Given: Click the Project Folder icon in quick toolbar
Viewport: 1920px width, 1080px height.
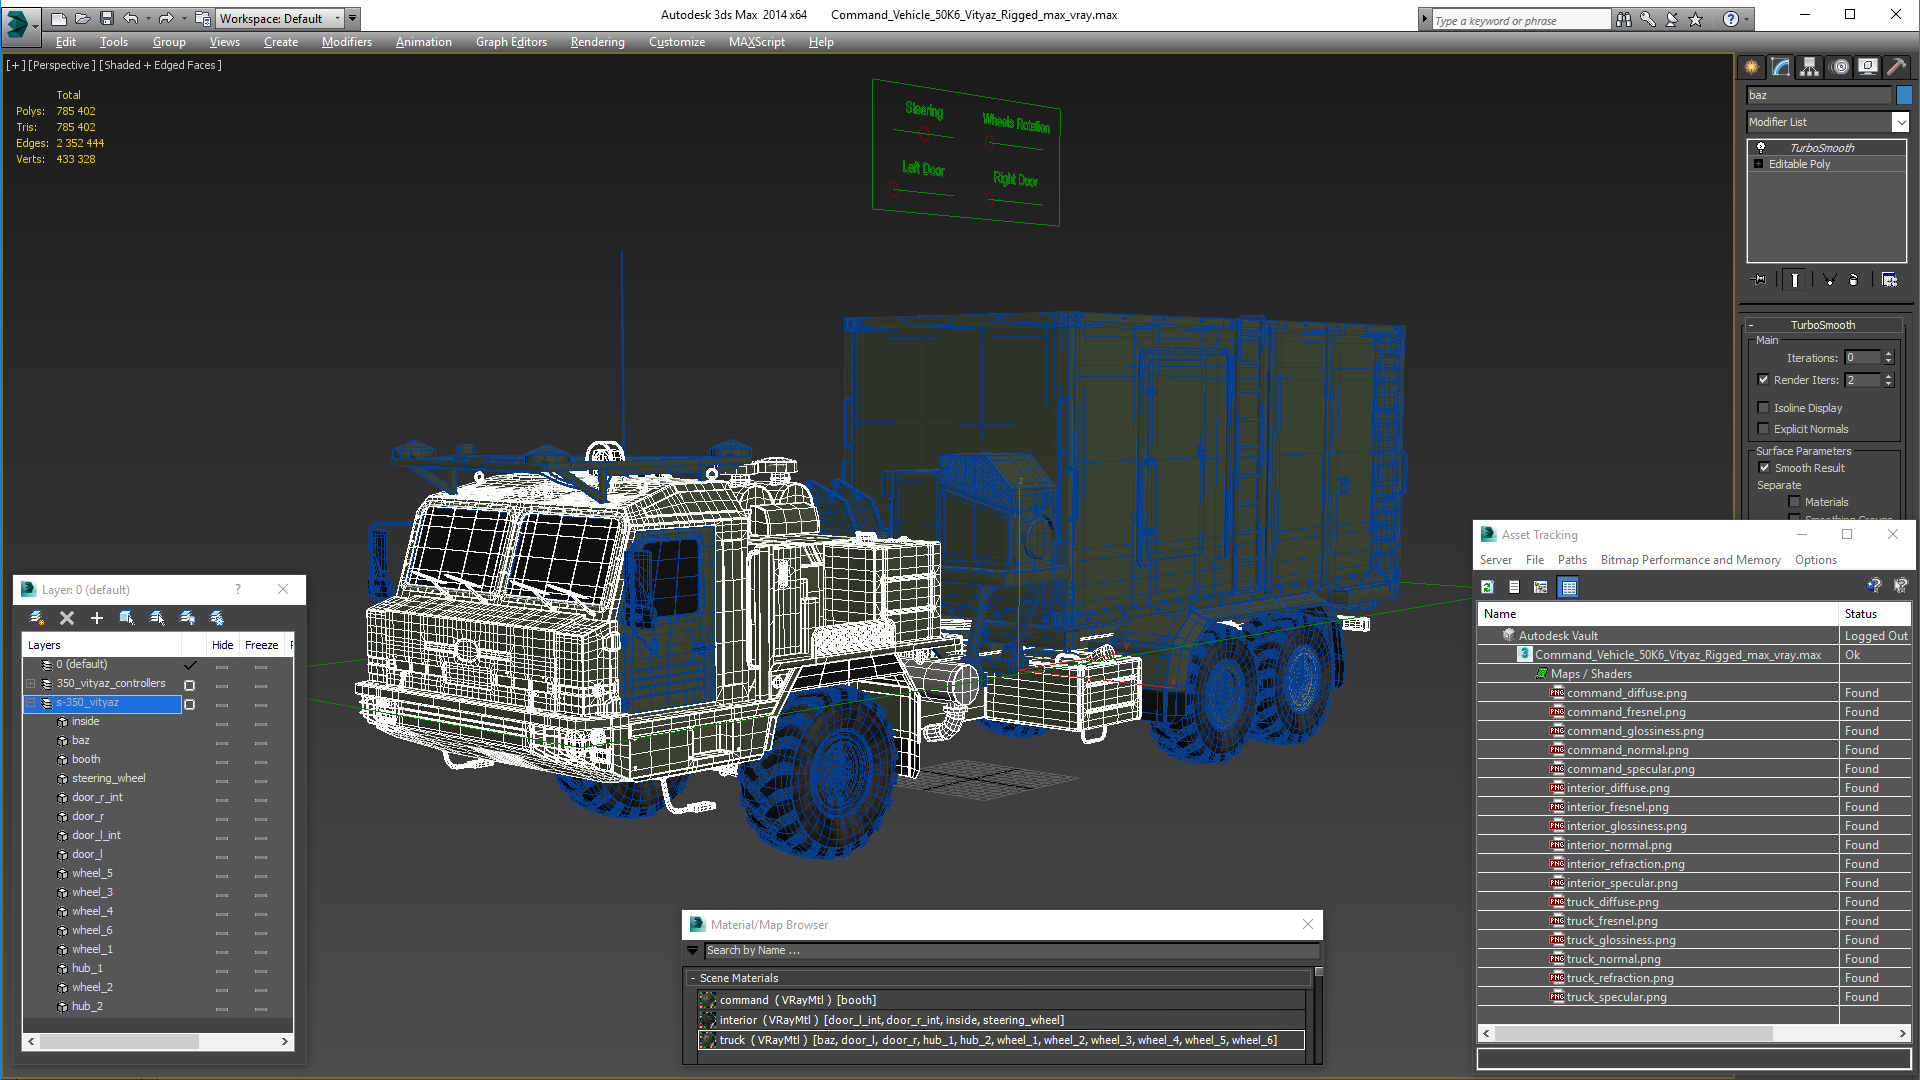Looking at the screenshot, I should pyautogui.click(x=203, y=18).
